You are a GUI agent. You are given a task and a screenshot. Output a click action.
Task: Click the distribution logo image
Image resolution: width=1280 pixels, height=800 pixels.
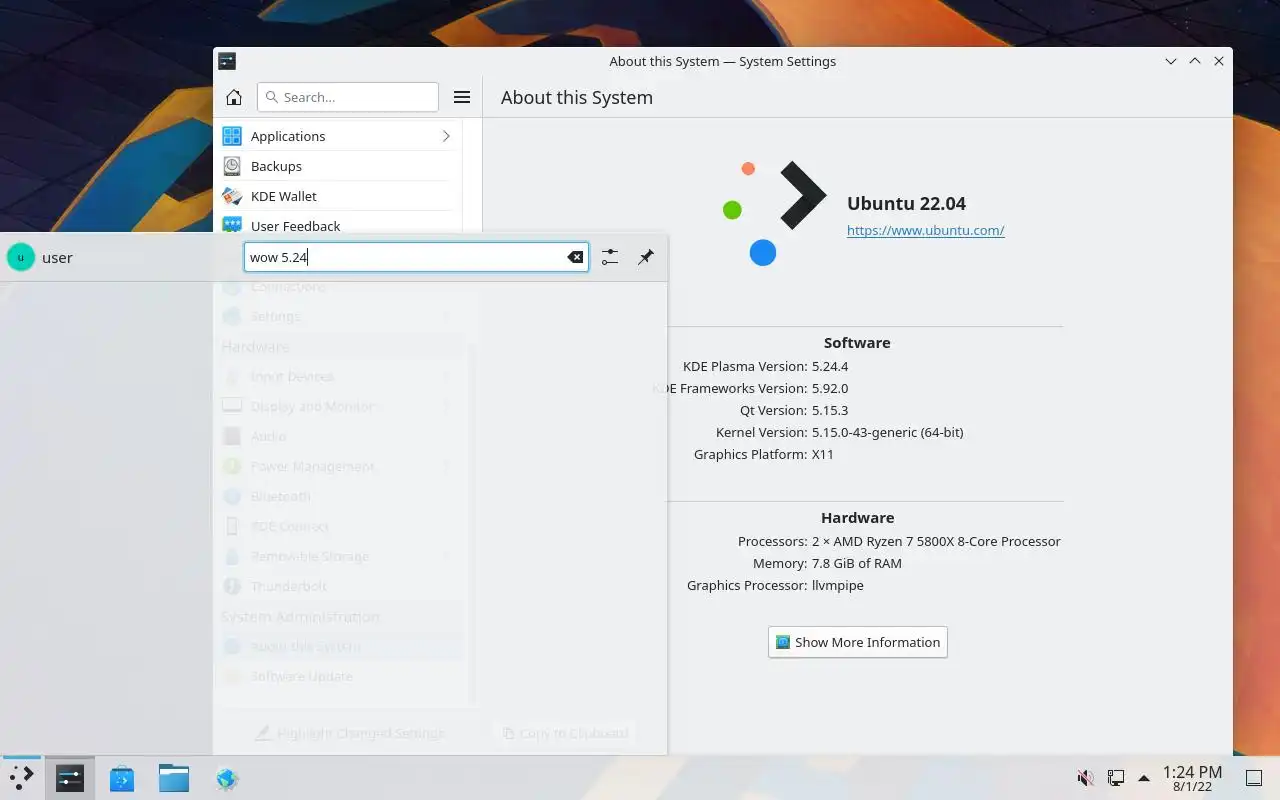pos(775,213)
